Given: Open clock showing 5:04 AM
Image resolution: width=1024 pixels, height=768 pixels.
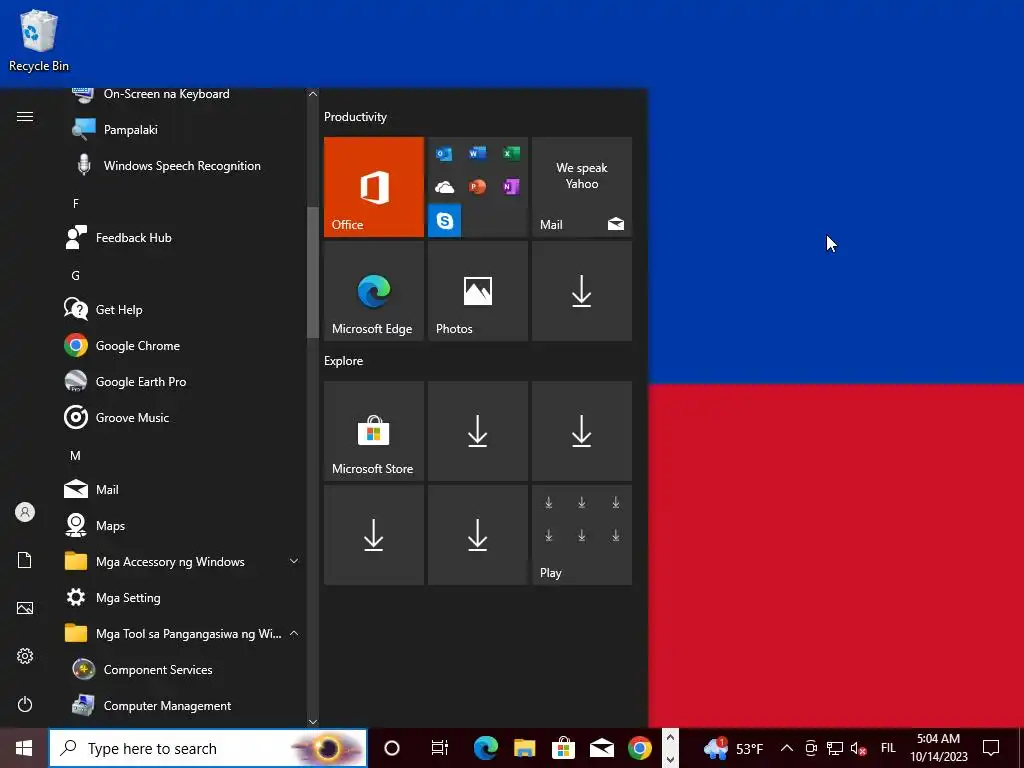Looking at the screenshot, I should [938, 748].
